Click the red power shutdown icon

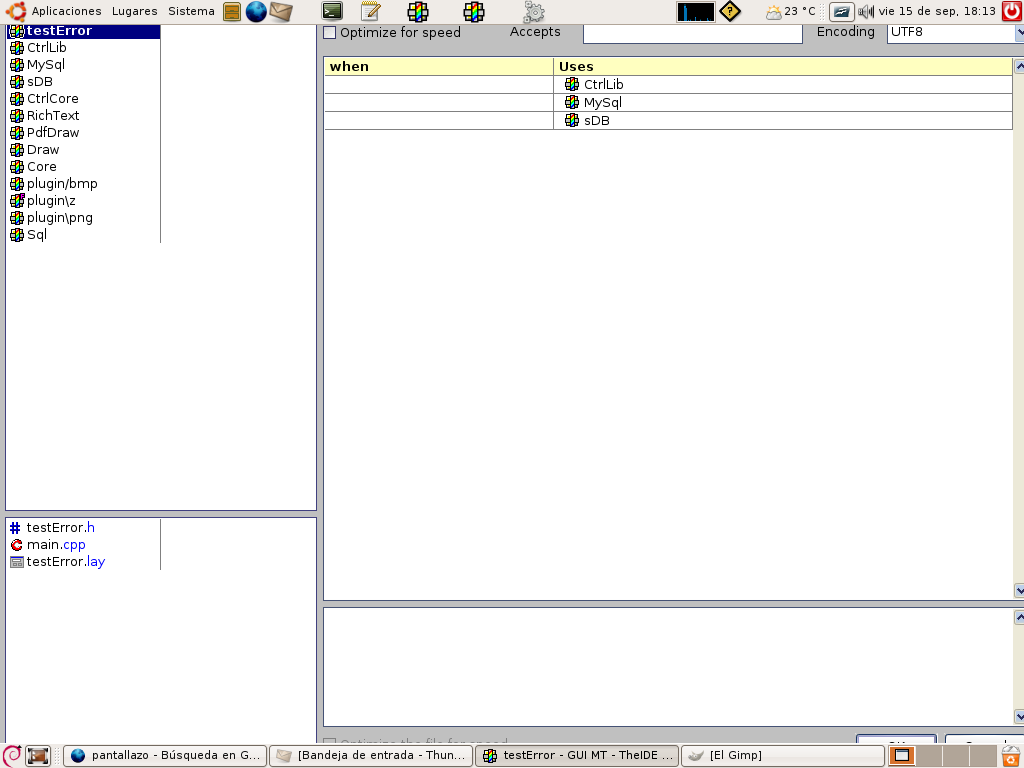pos(1012,12)
